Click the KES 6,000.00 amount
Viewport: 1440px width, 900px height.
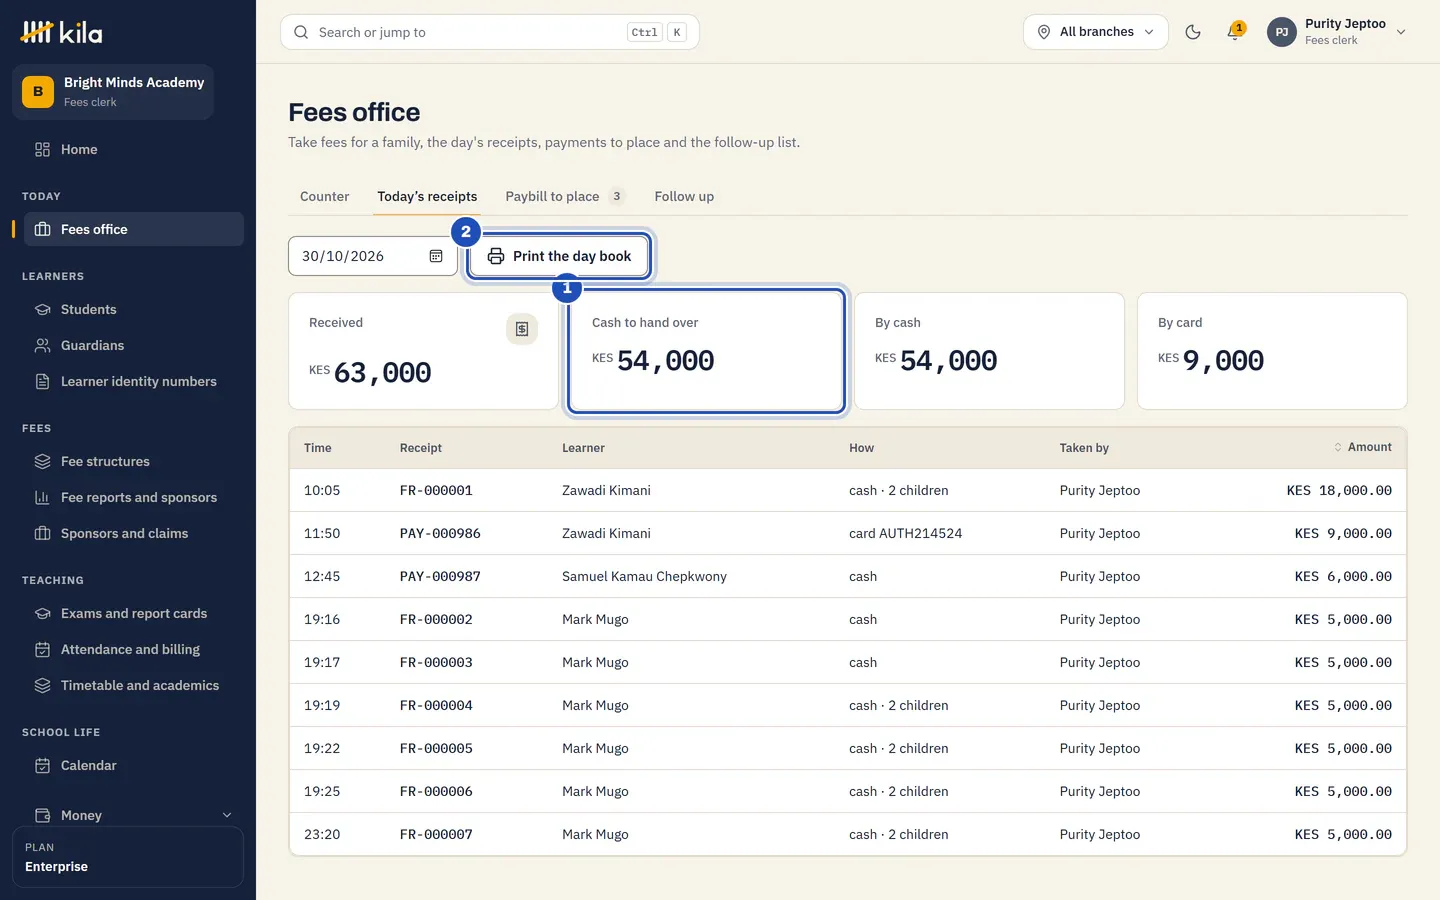pyautogui.click(x=1343, y=576)
